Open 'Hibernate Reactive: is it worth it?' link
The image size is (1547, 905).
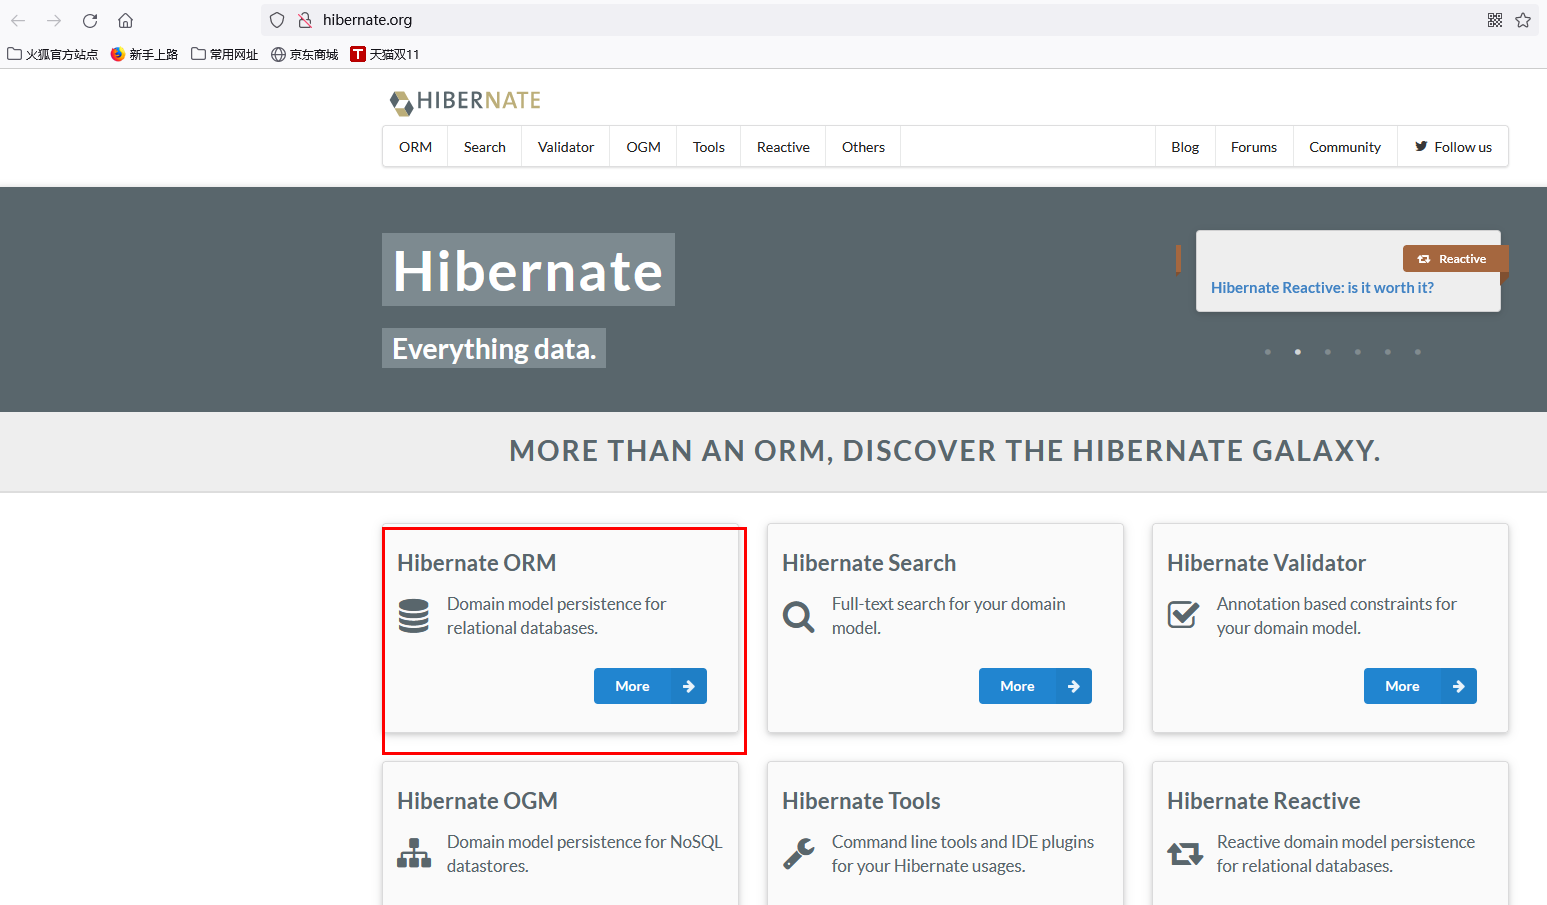tap(1322, 288)
